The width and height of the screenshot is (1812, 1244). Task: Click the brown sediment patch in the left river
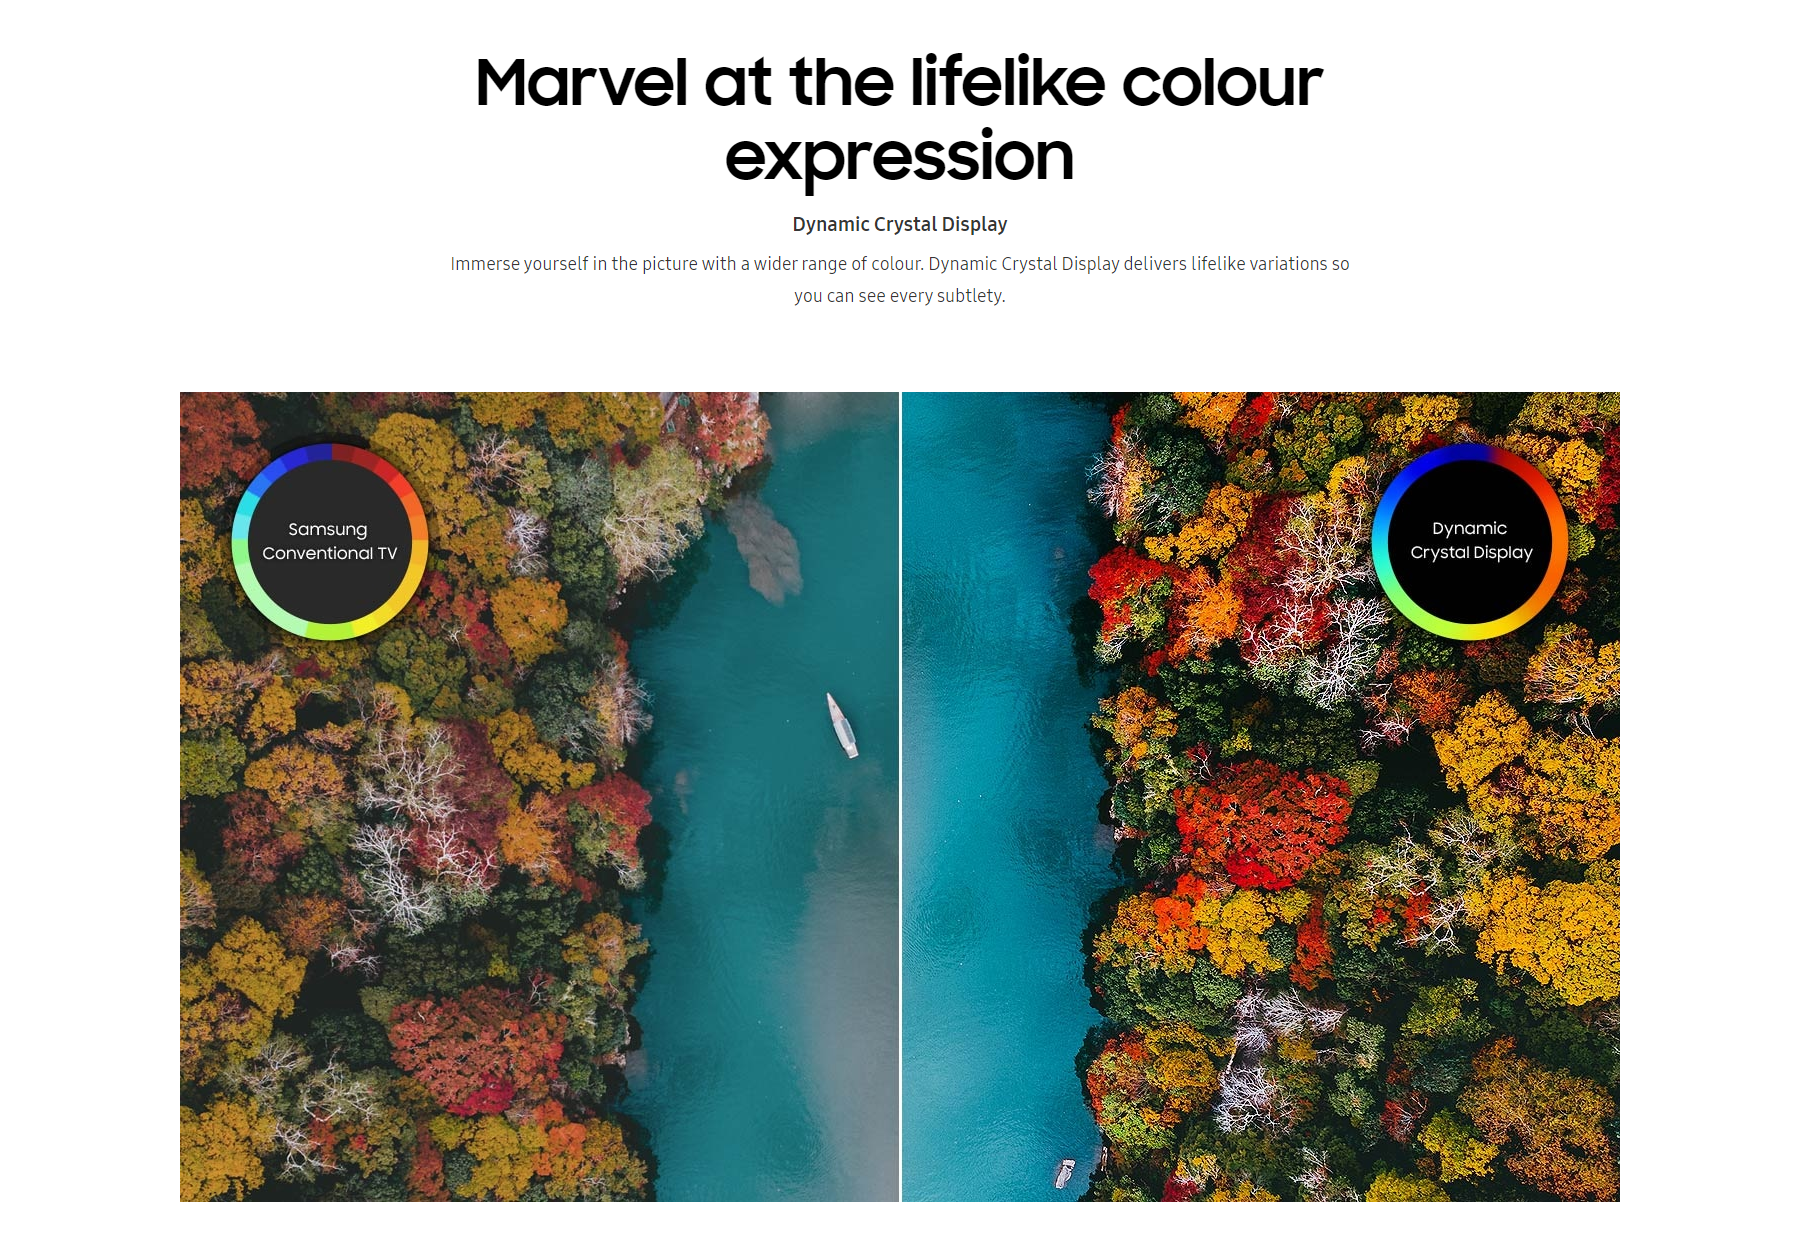[765, 545]
